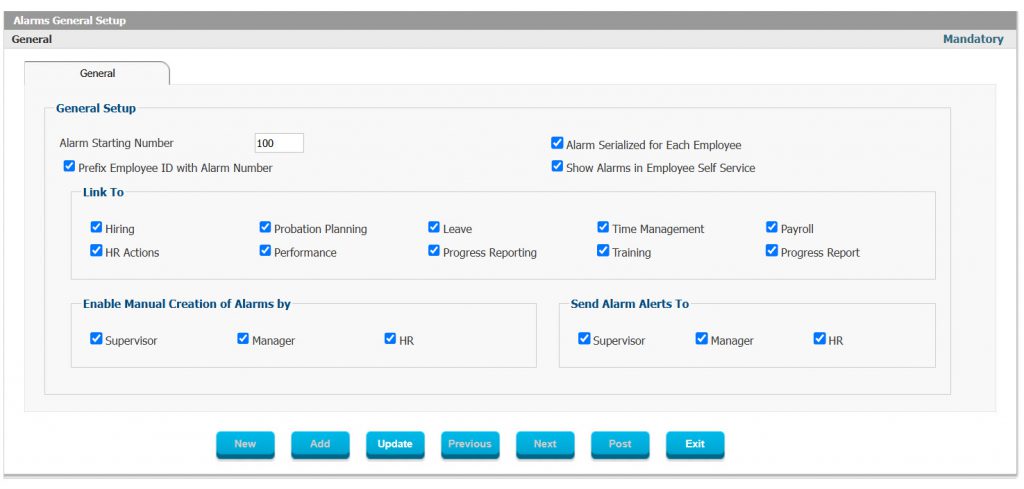Screen dimensions: 1024x489
Task: Toggle Prefix Employee ID with Alarm Number
Action: 69,166
